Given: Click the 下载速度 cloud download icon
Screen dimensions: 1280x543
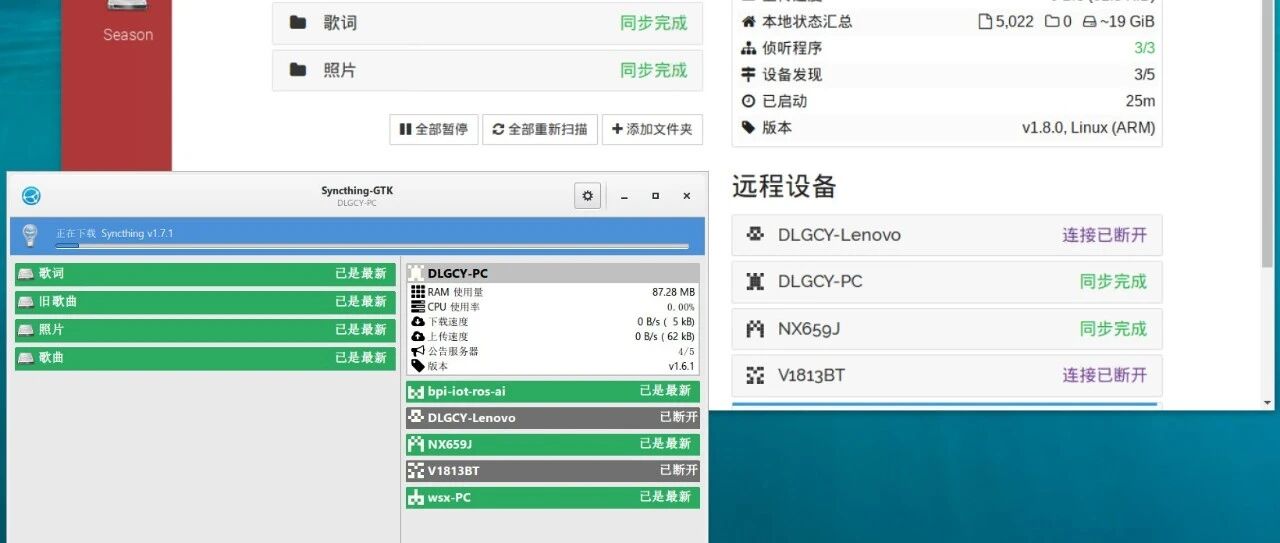Looking at the screenshot, I should coord(418,322).
